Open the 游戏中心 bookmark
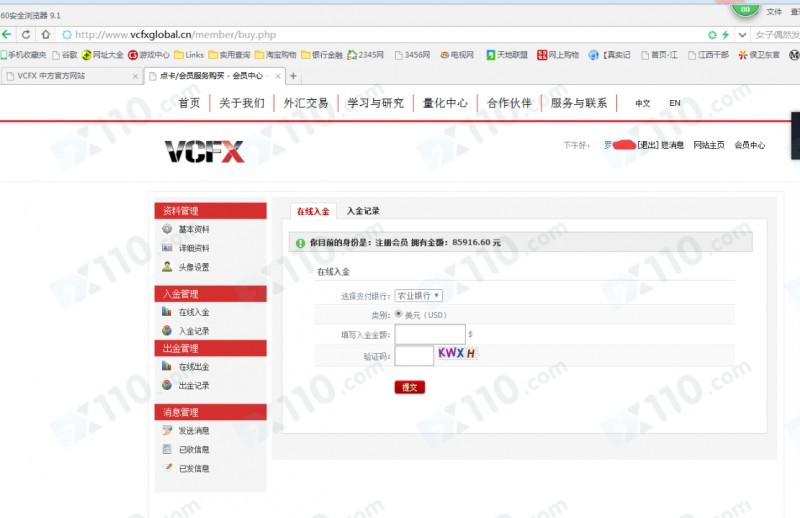 148,55
